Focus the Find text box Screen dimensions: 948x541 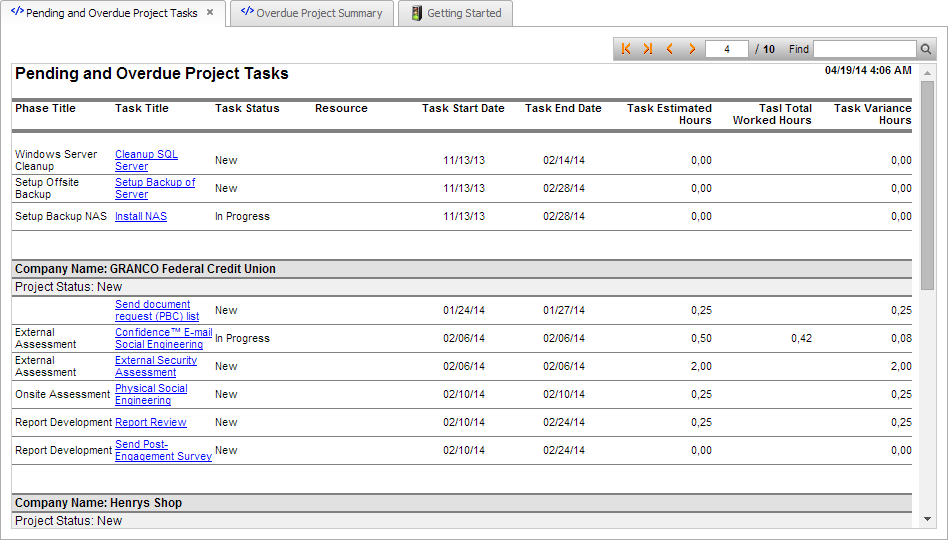865,49
